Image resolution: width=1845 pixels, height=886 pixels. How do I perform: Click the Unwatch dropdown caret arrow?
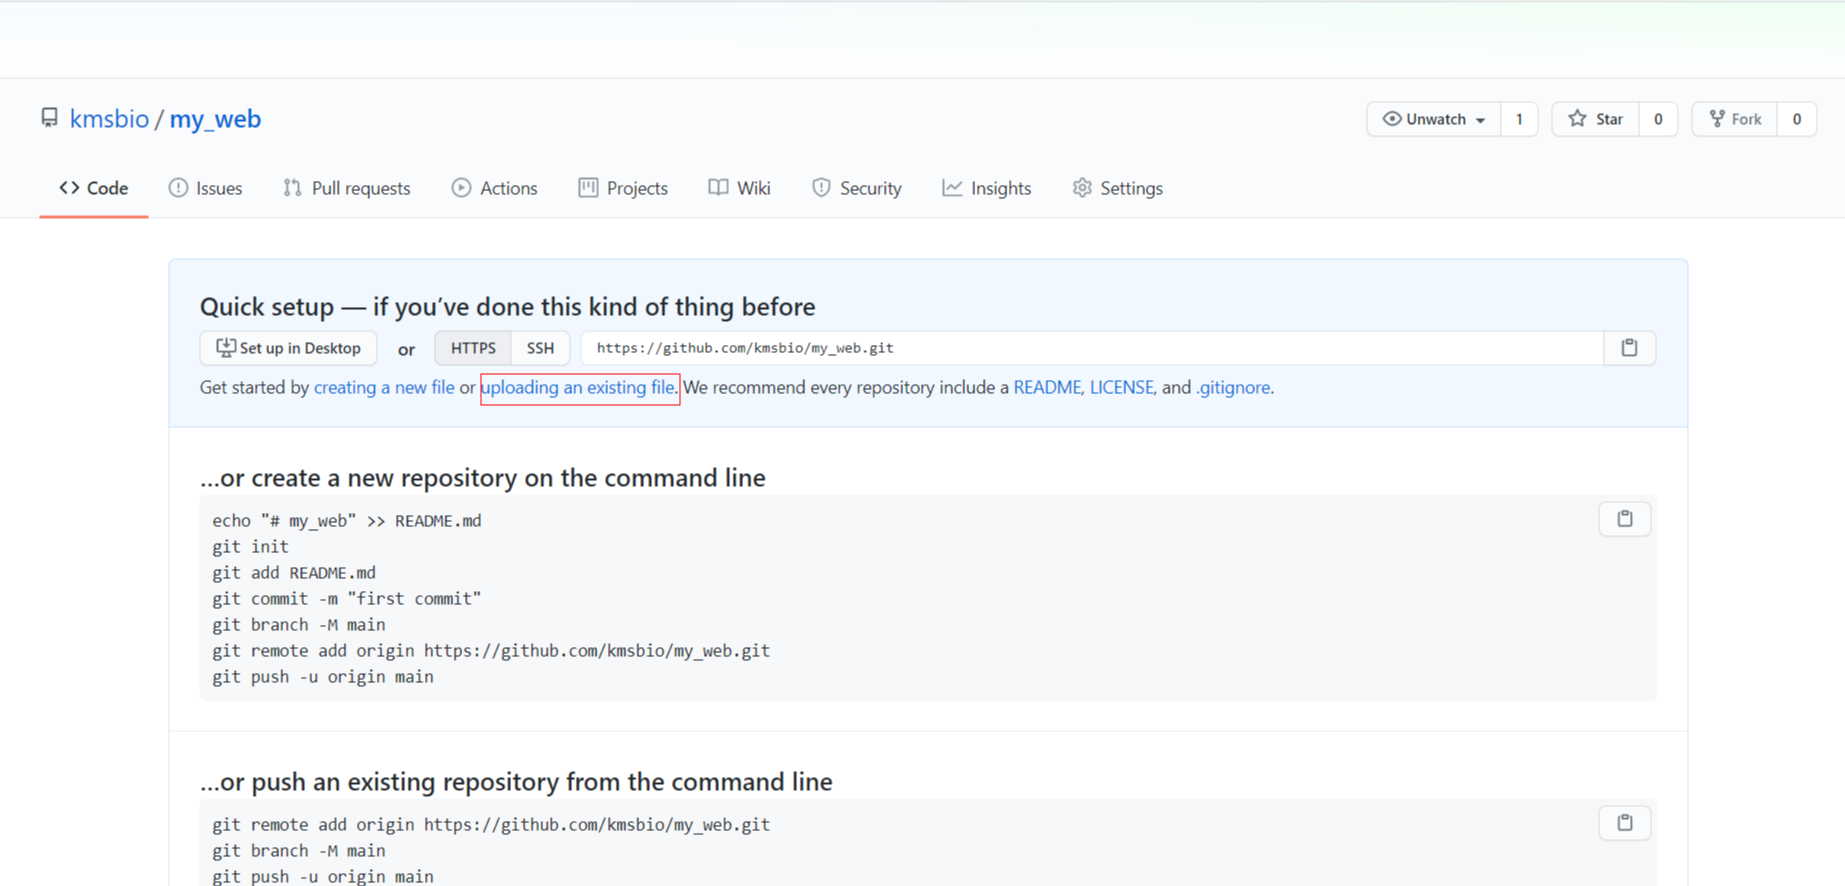[x=1480, y=120]
